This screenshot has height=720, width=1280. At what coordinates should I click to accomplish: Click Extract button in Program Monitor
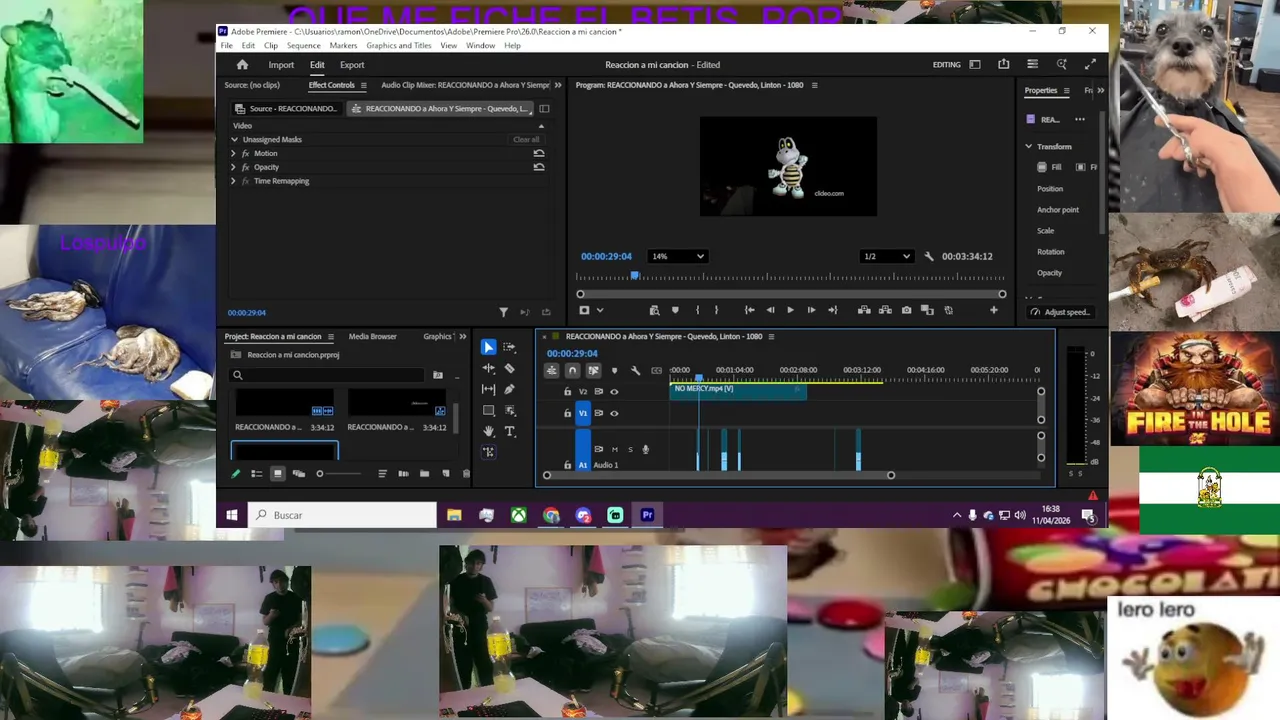[x=885, y=310]
